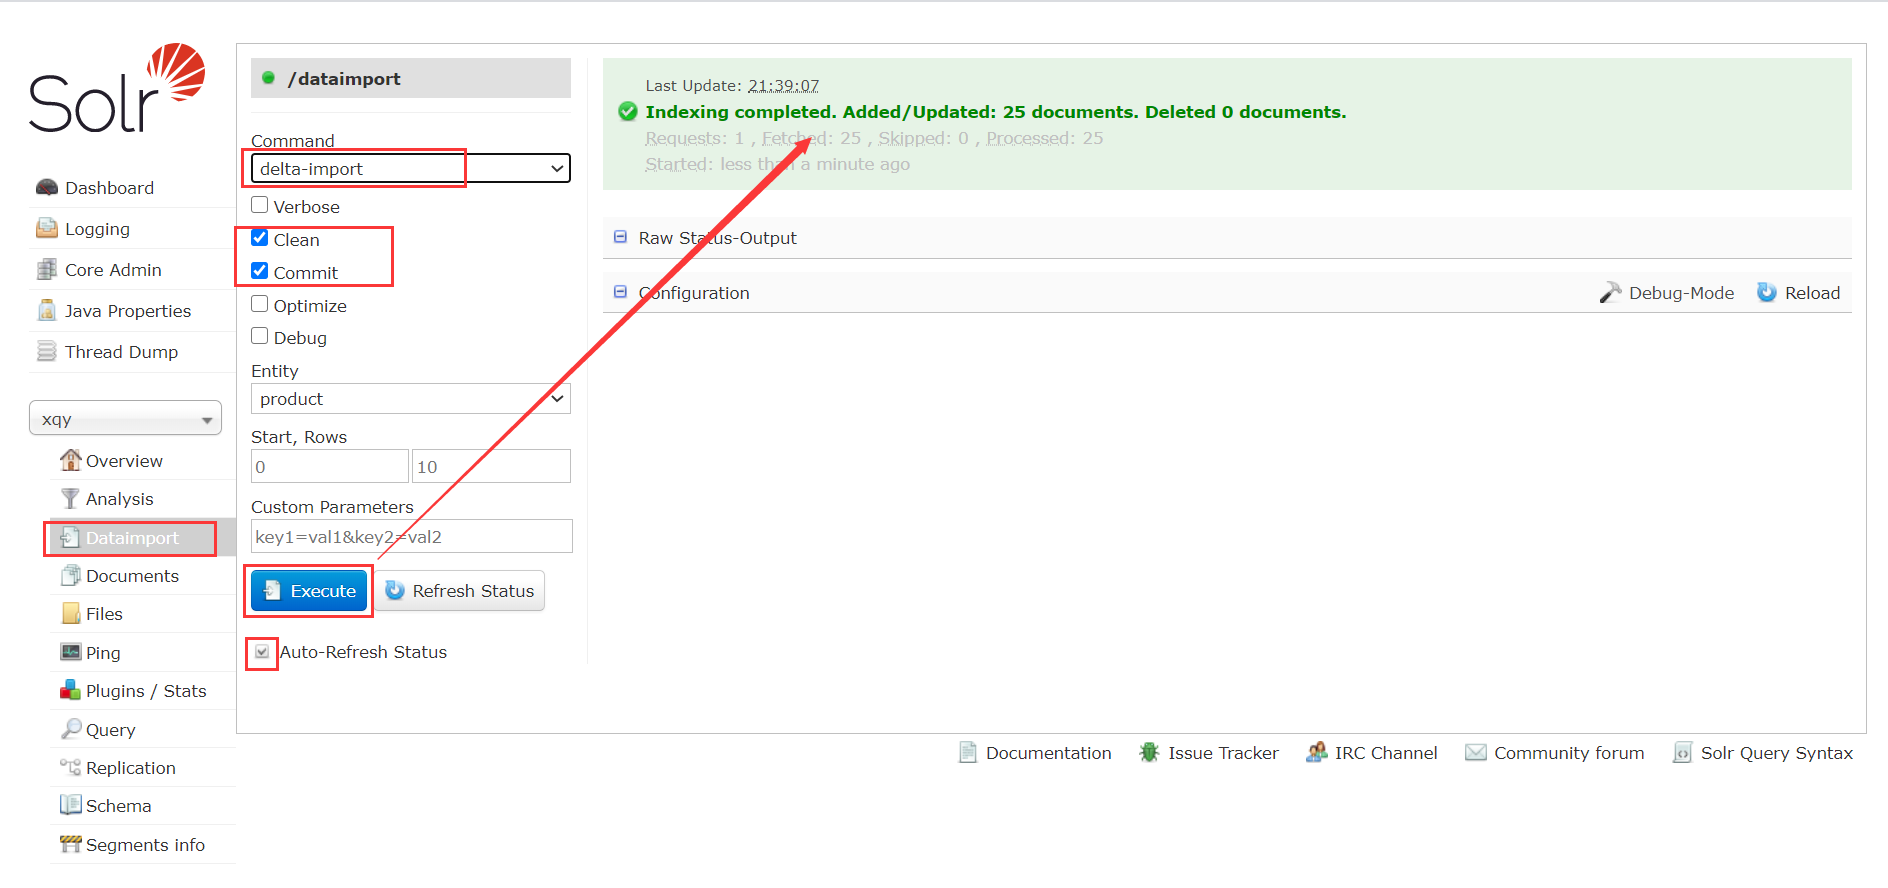Viewport: 1888px width, 888px height.
Task: Expand the Raw Status-Output section
Action: [x=717, y=237]
